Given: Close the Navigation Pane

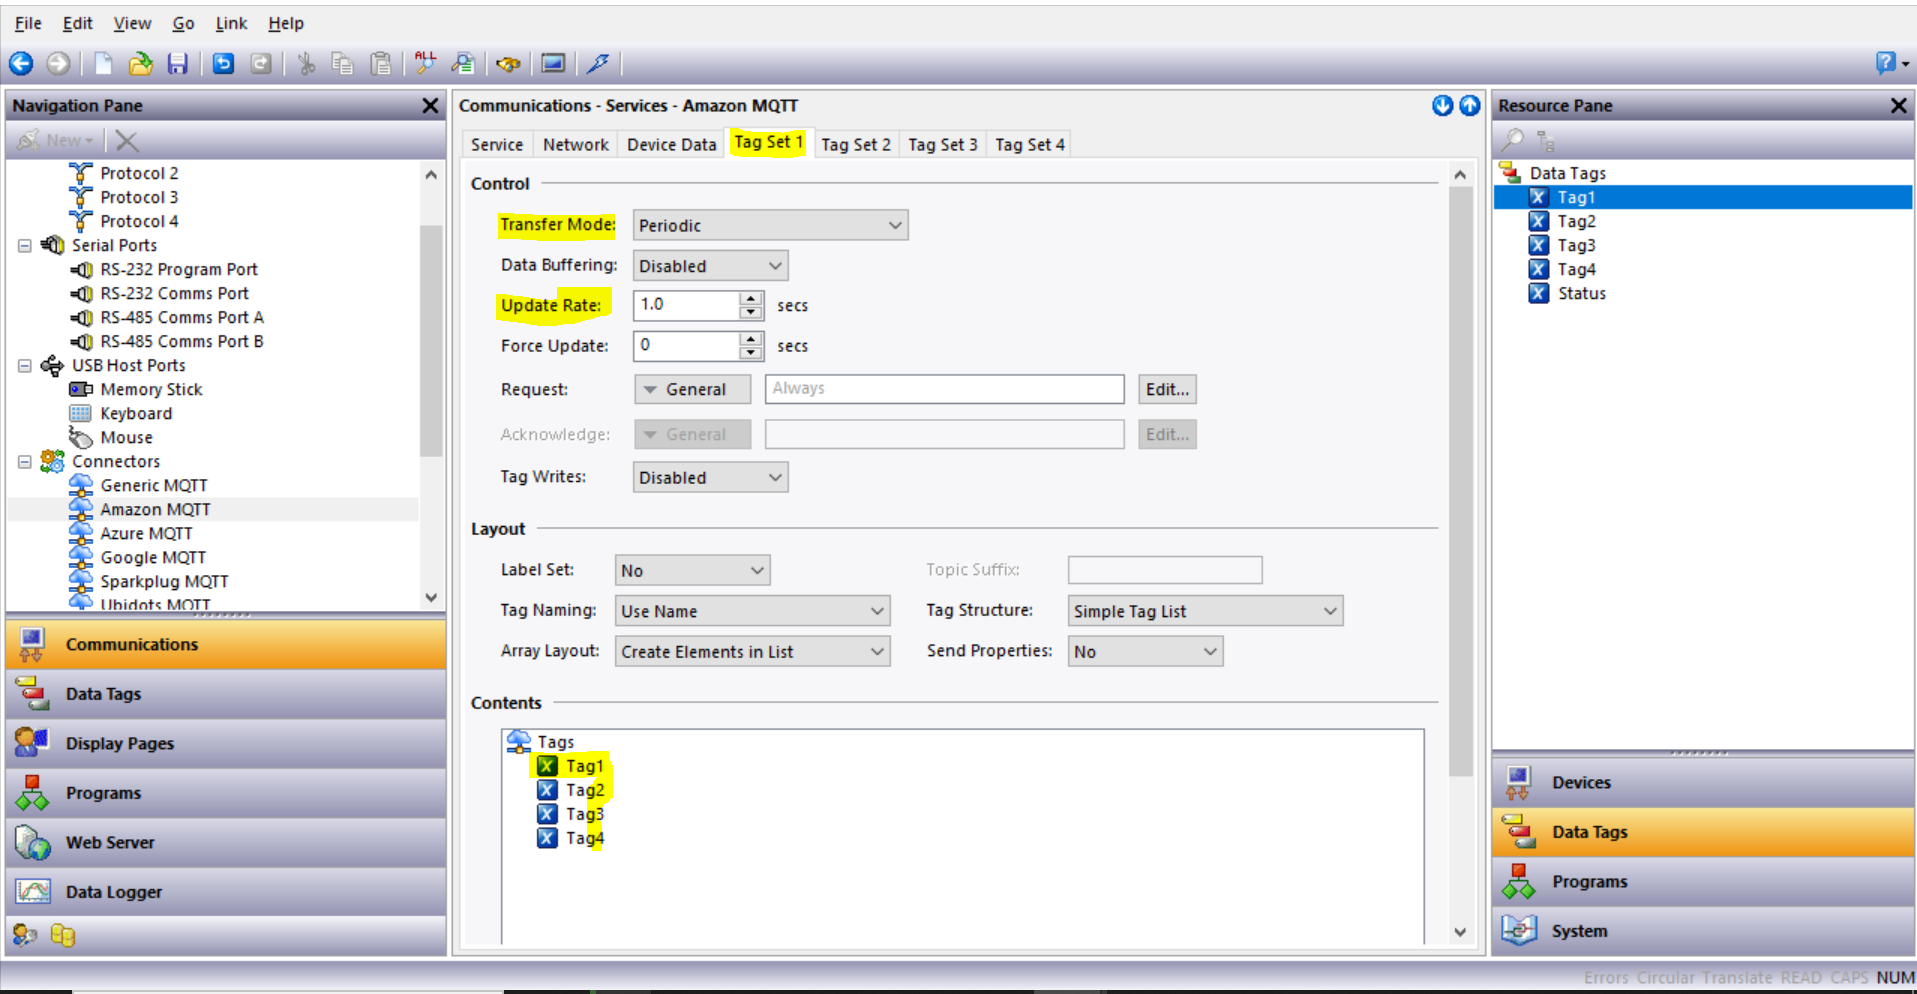Looking at the screenshot, I should click(430, 105).
